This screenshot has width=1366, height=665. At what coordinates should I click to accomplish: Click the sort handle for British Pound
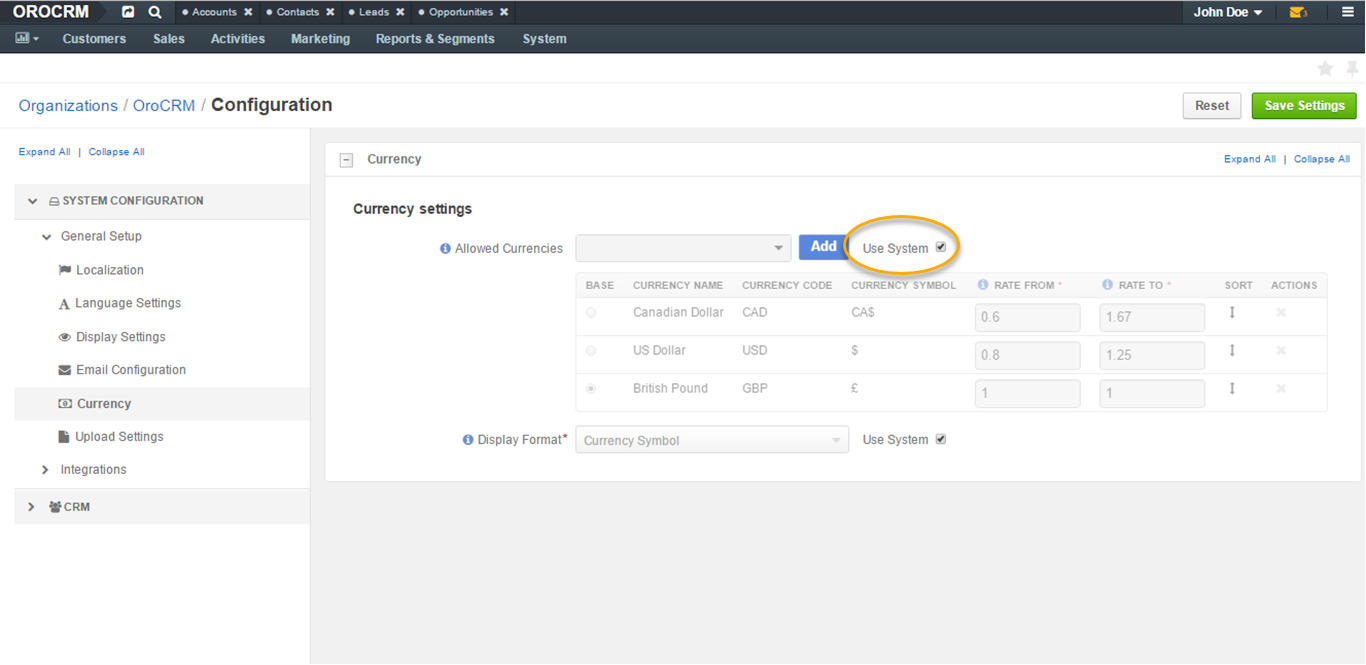pyautogui.click(x=1232, y=388)
